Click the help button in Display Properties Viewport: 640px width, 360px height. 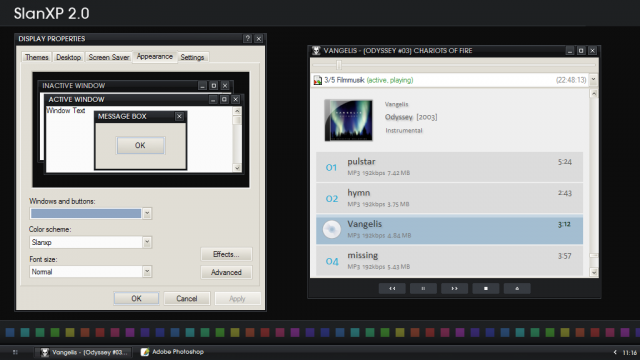[247, 38]
